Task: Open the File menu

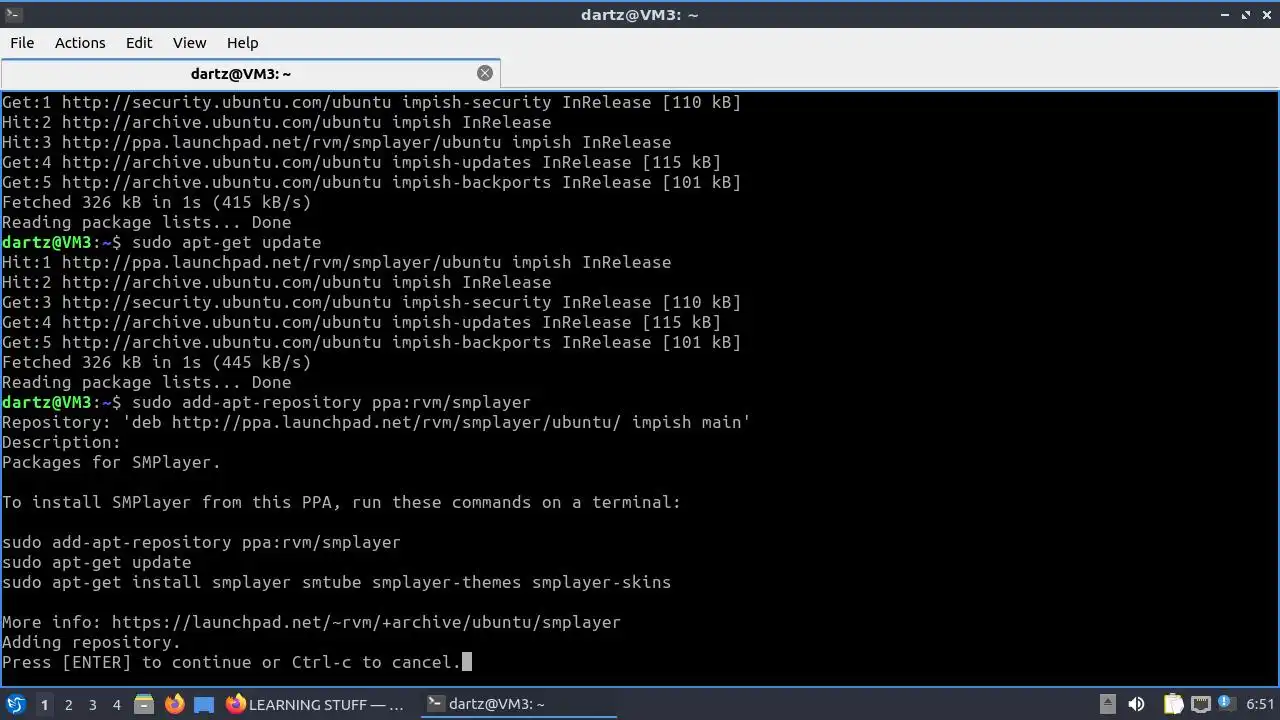Action: point(22,43)
